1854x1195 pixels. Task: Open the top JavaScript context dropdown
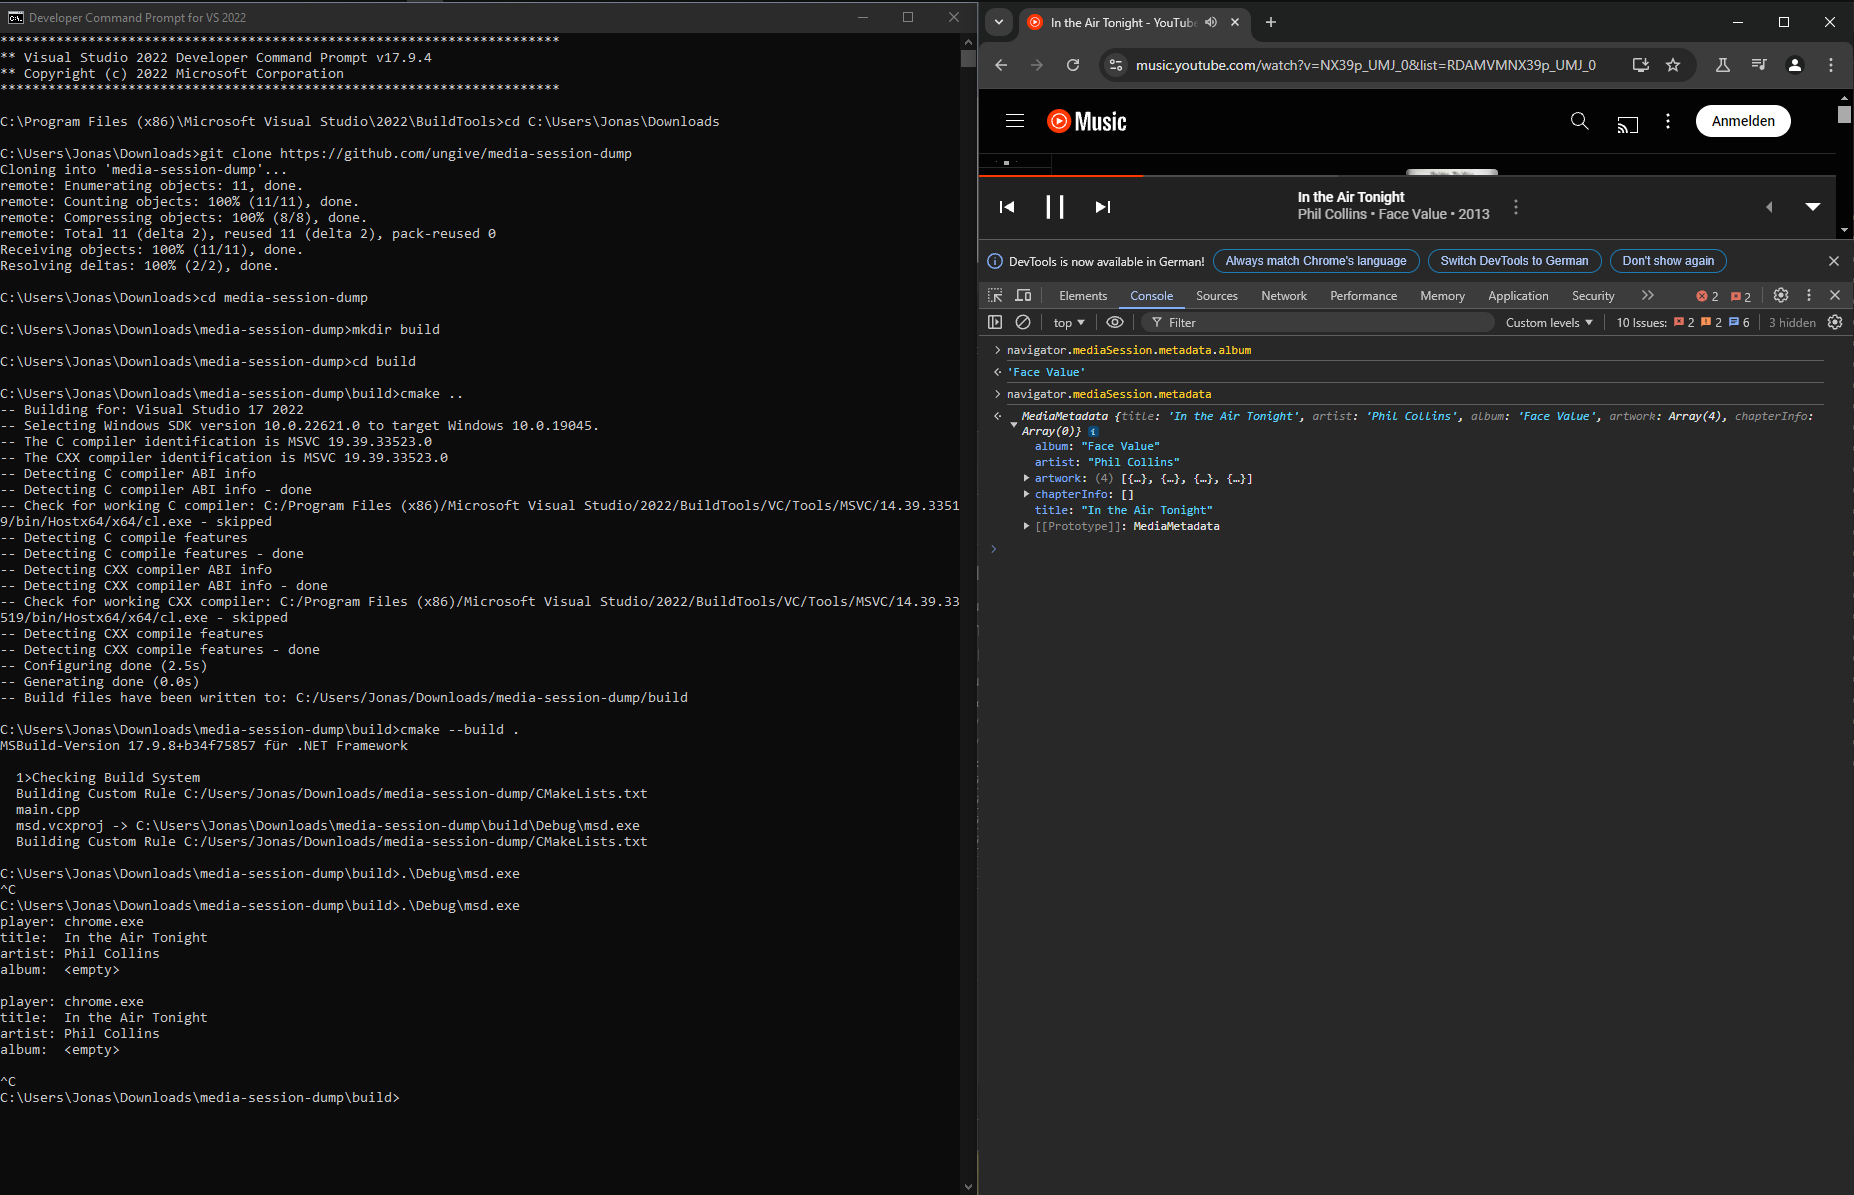click(x=1068, y=322)
